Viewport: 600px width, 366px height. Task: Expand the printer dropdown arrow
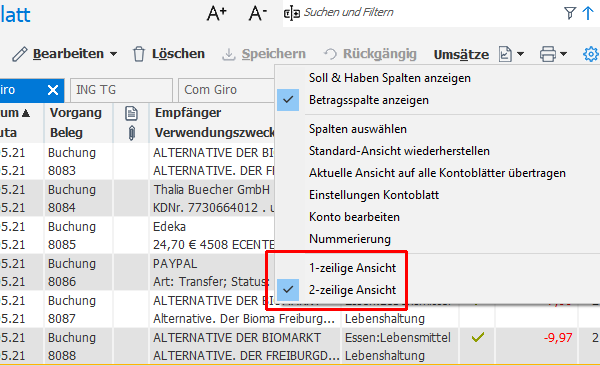(x=563, y=54)
